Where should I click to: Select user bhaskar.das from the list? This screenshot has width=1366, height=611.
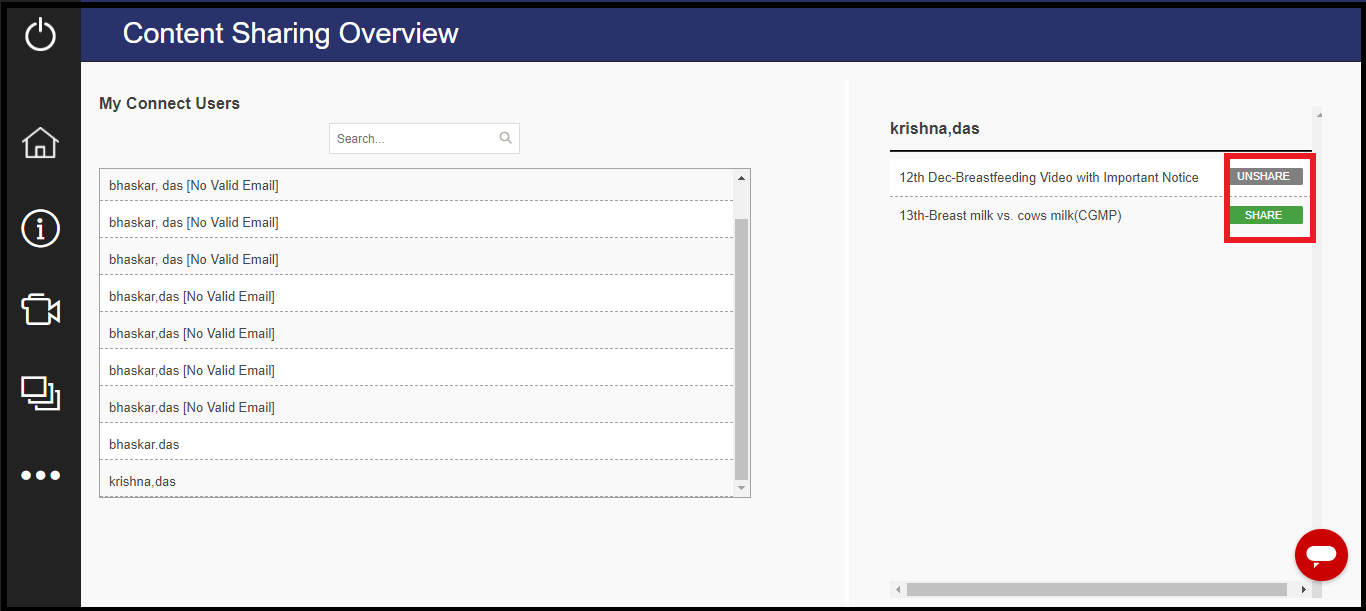144,444
